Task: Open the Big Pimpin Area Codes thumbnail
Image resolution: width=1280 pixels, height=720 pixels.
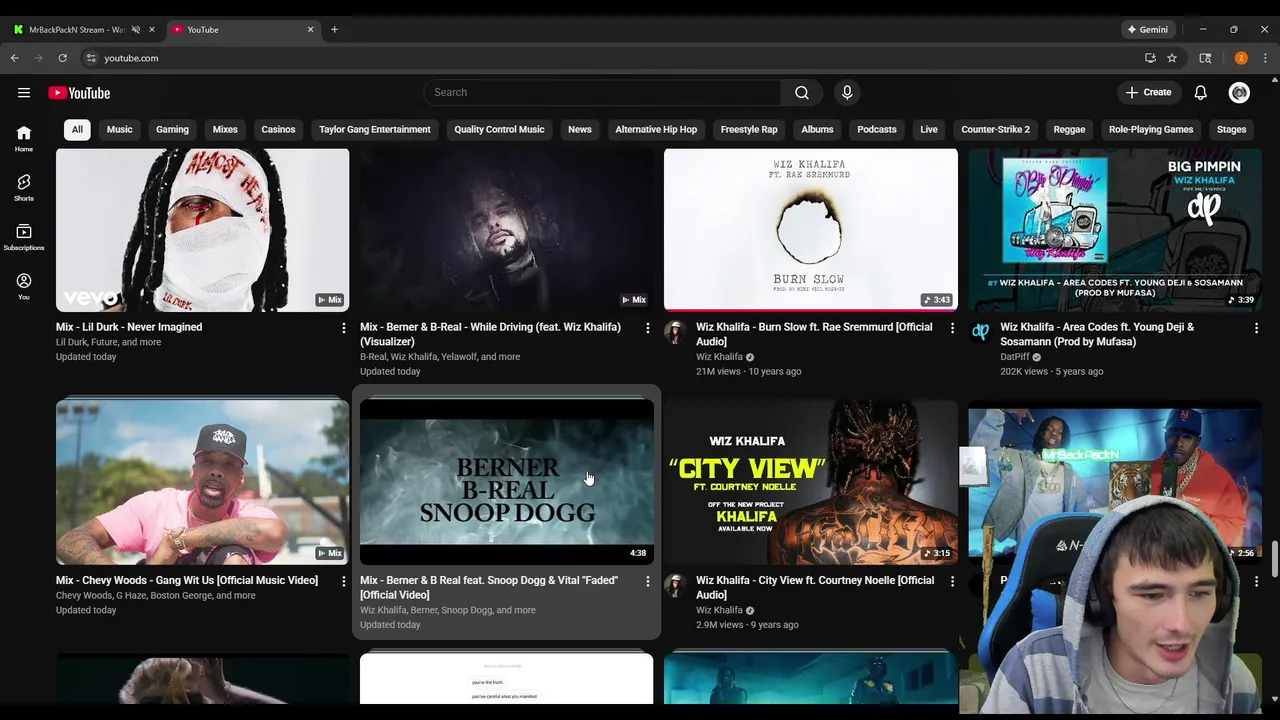Action: point(1115,229)
